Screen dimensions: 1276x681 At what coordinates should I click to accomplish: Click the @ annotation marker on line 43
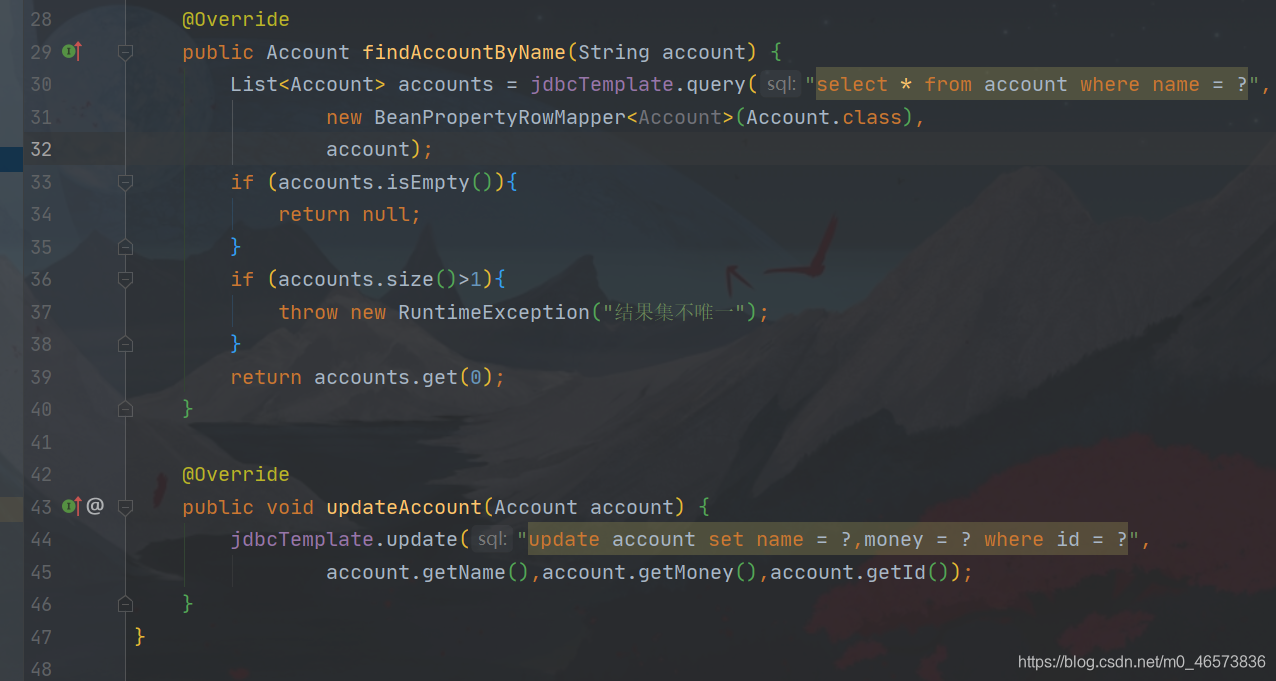click(x=95, y=506)
